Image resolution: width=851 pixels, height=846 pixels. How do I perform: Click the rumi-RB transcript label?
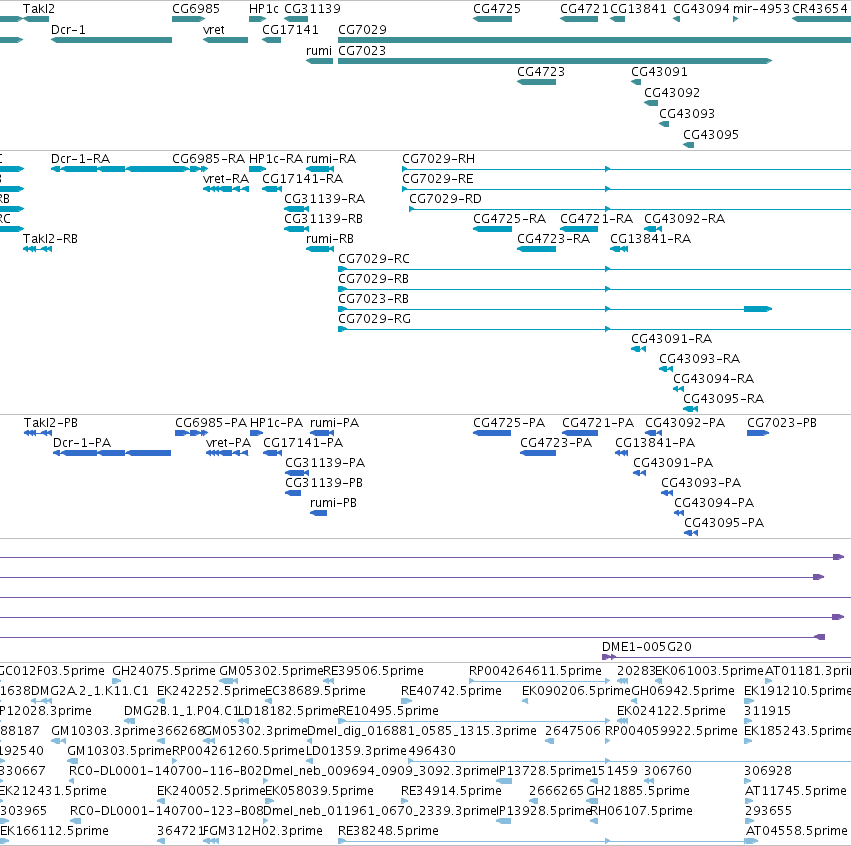click(330, 239)
